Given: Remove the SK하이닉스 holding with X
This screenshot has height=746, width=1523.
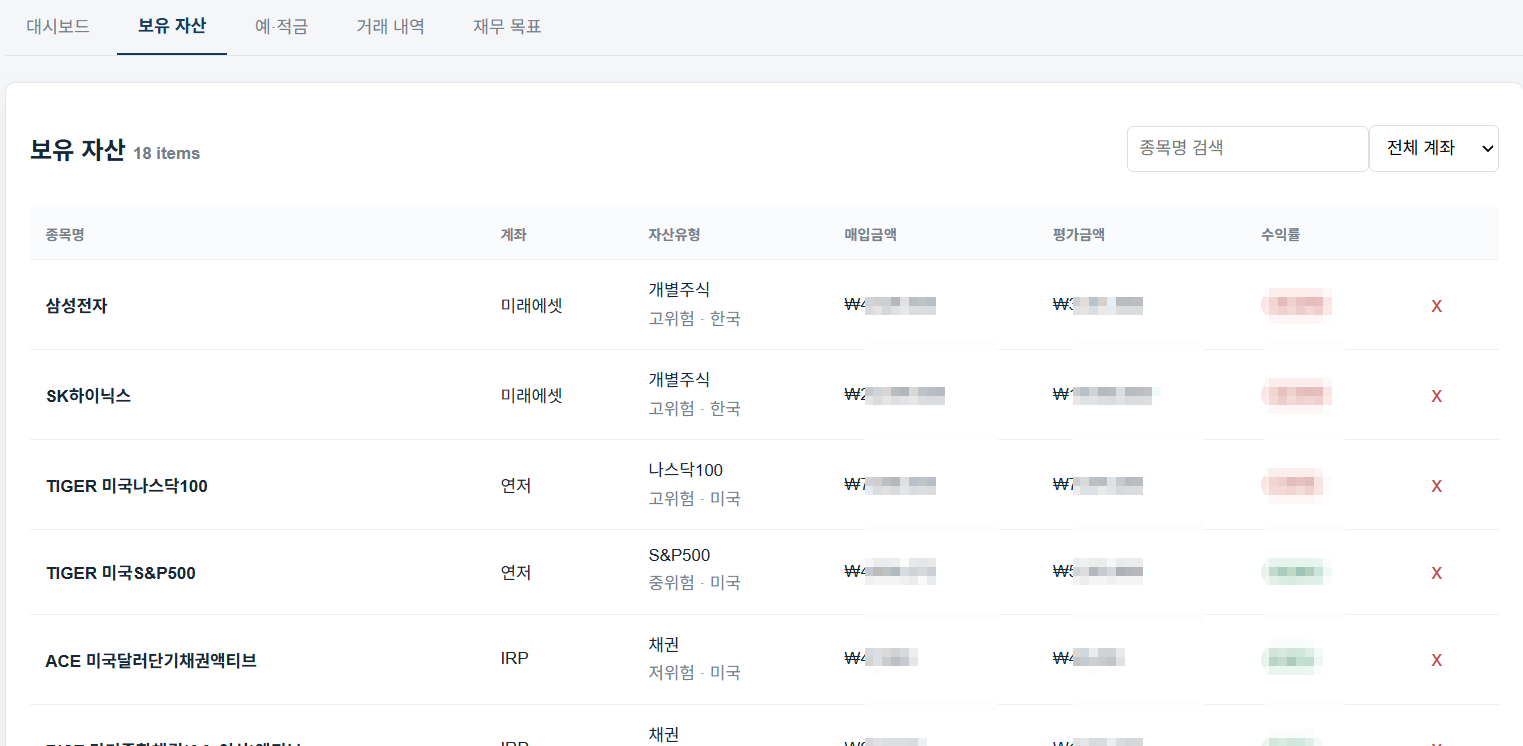Looking at the screenshot, I should tap(1436, 396).
